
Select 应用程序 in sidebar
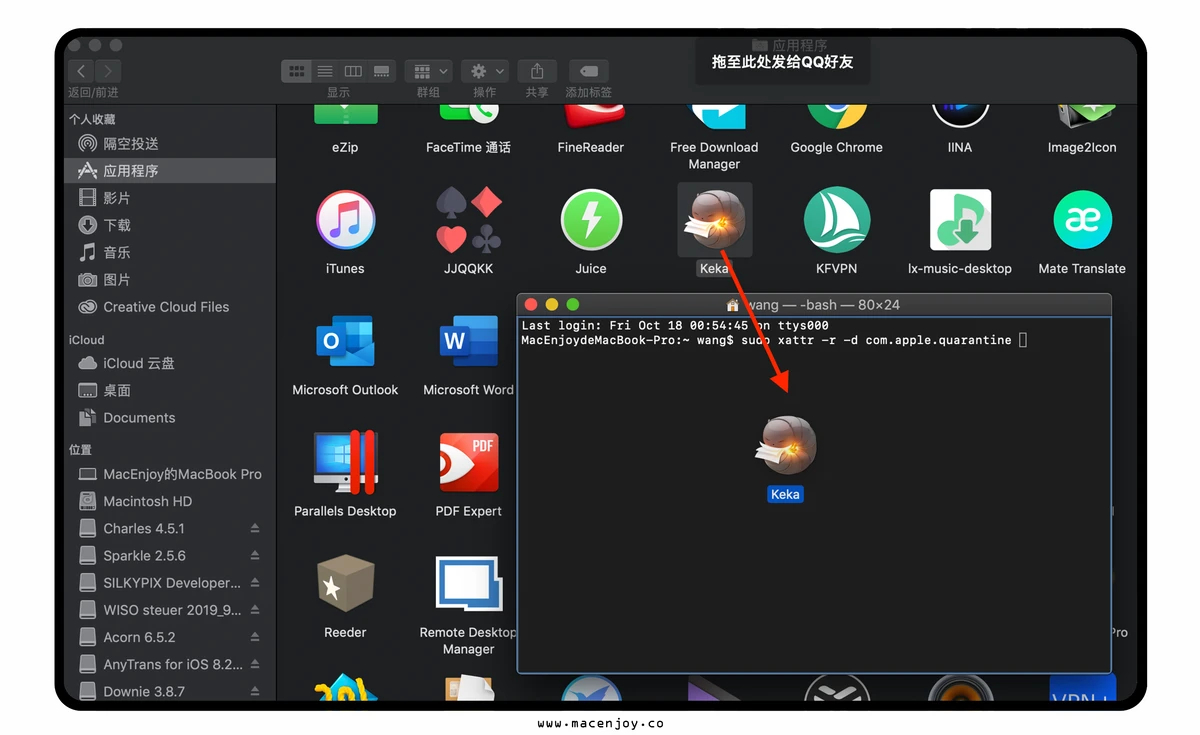tap(171, 171)
